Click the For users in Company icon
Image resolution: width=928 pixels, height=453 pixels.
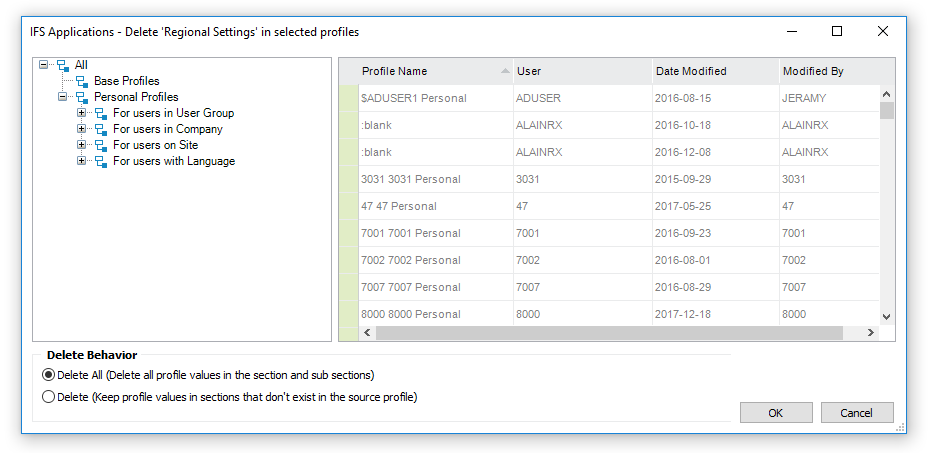tap(101, 129)
